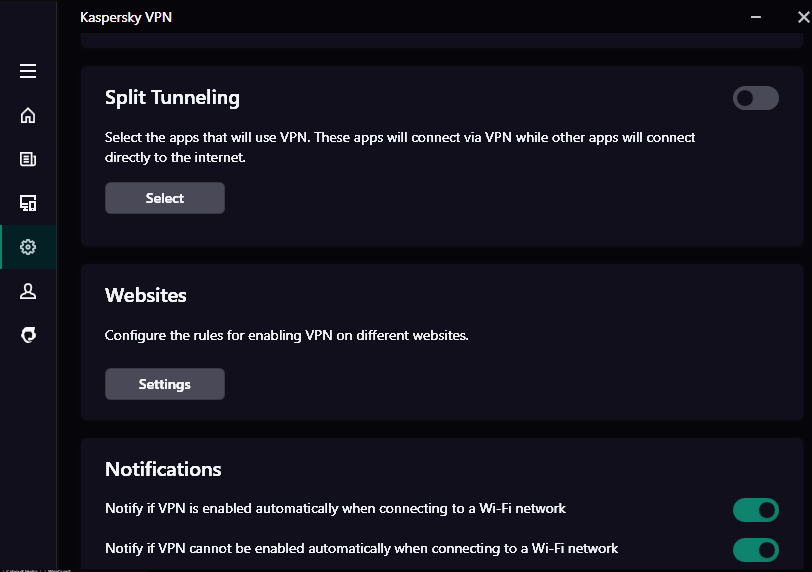Open the account profile icon
The width and height of the screenshot is (812, 572).
click(x=28, y=291)
